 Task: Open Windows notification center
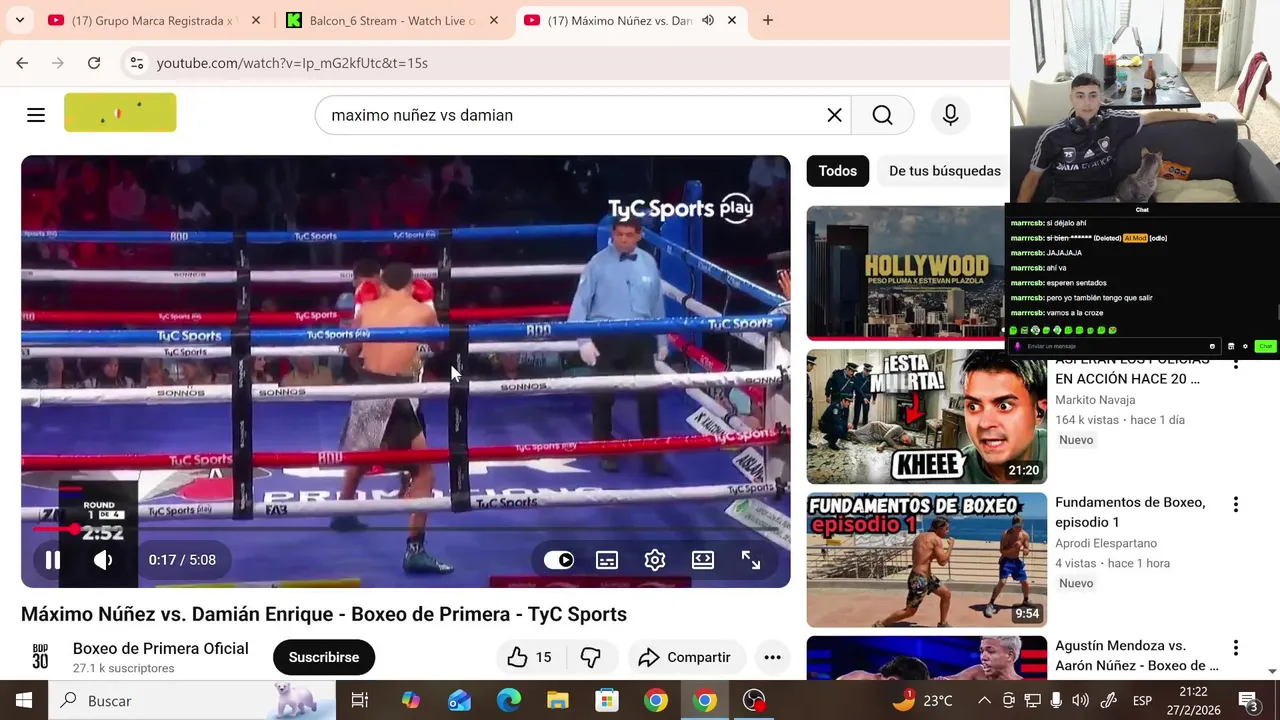(1249, 700)
